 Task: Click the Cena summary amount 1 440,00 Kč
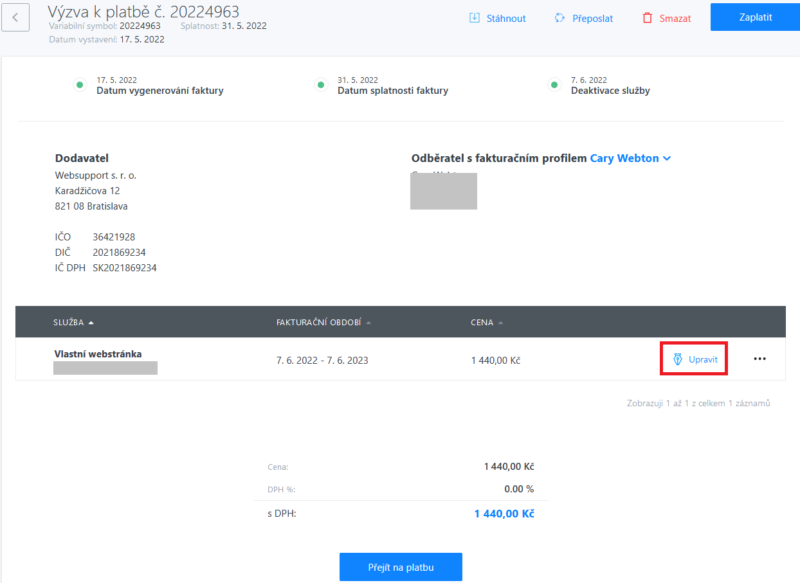point(509,466)
